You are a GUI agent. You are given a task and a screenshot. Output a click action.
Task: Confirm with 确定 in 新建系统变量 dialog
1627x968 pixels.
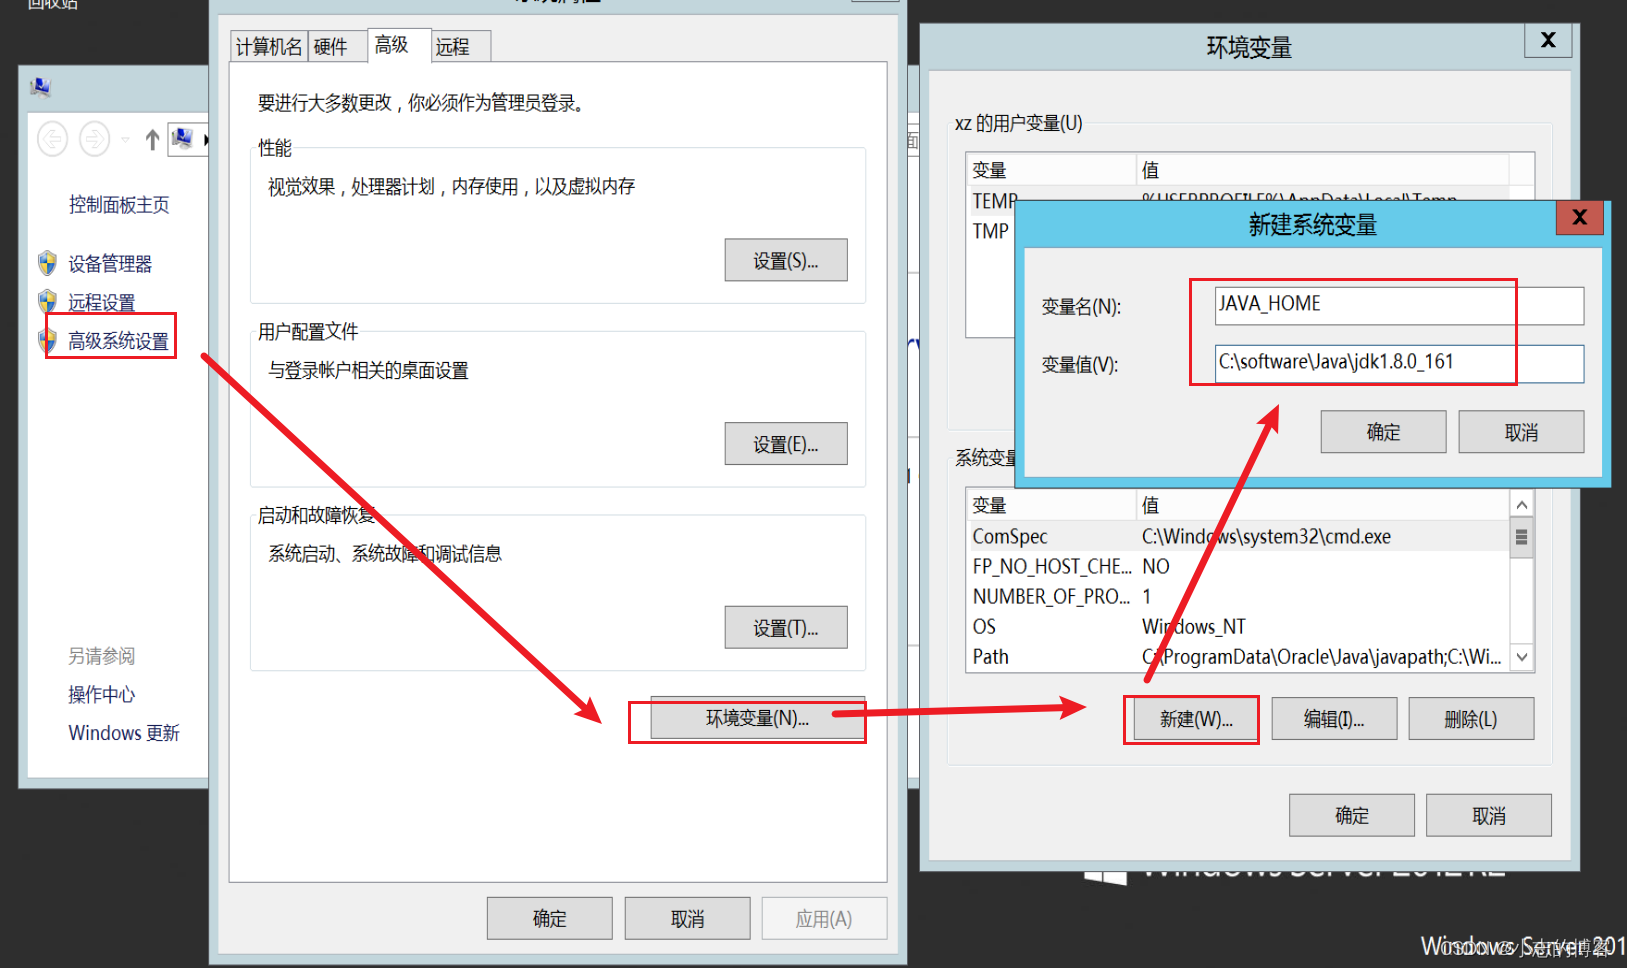click(x=1384, y=432)
